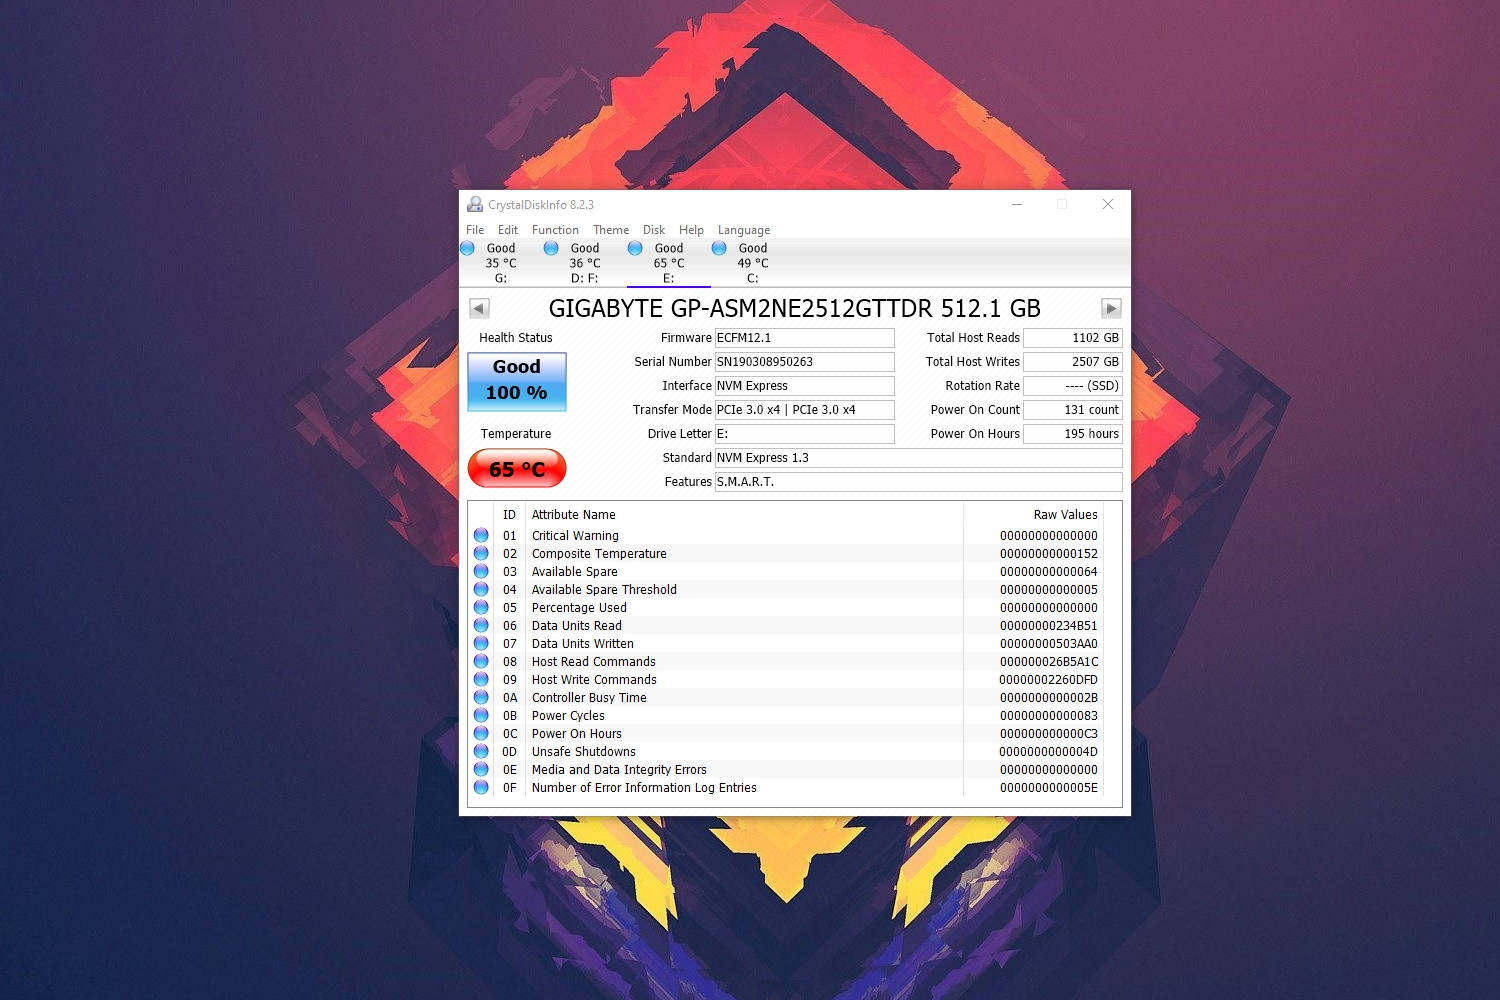The image size is (1500, 1000).
Task: Switch to the Good 49 °C C: drive
Action: tap(753, 263)
